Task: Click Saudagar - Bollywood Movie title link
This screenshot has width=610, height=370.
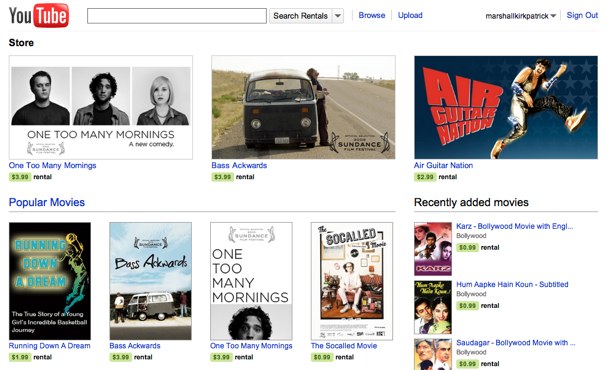Action: [515, 343]
